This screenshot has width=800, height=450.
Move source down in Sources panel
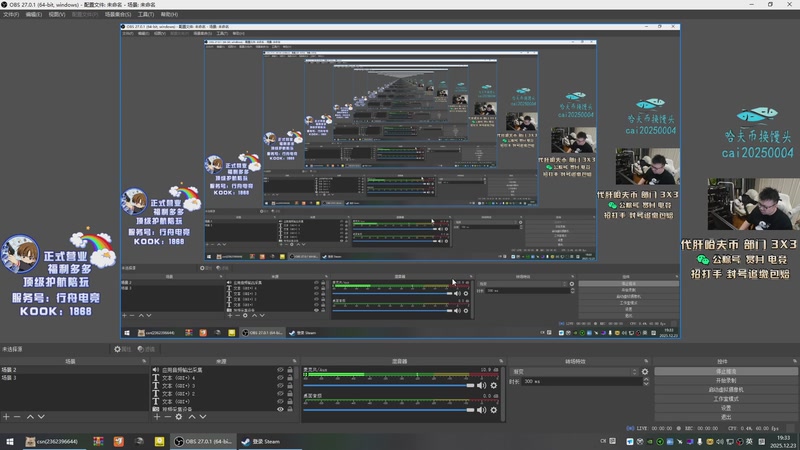click(203, 417)
